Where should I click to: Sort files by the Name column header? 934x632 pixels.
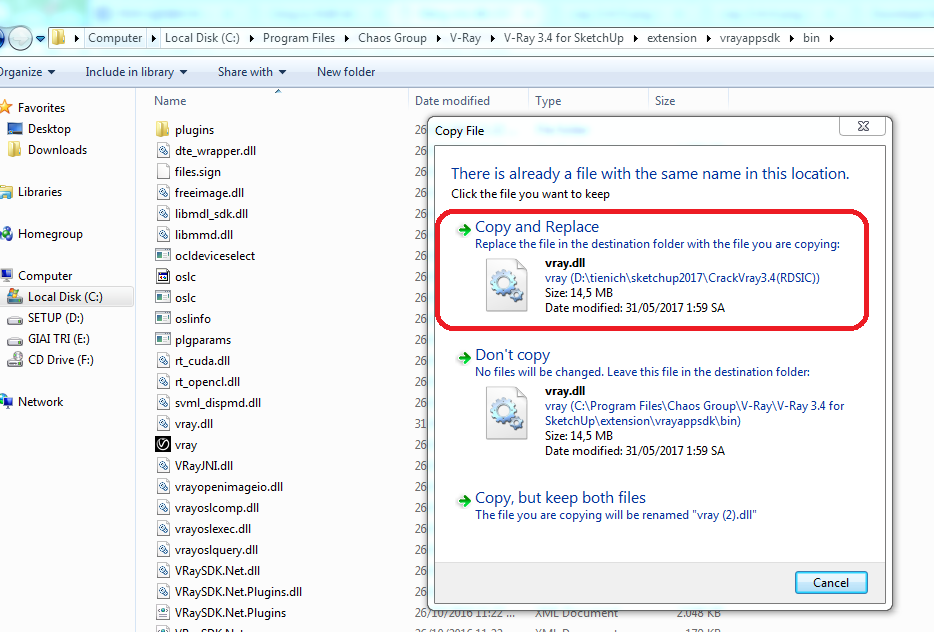[171, 101]
